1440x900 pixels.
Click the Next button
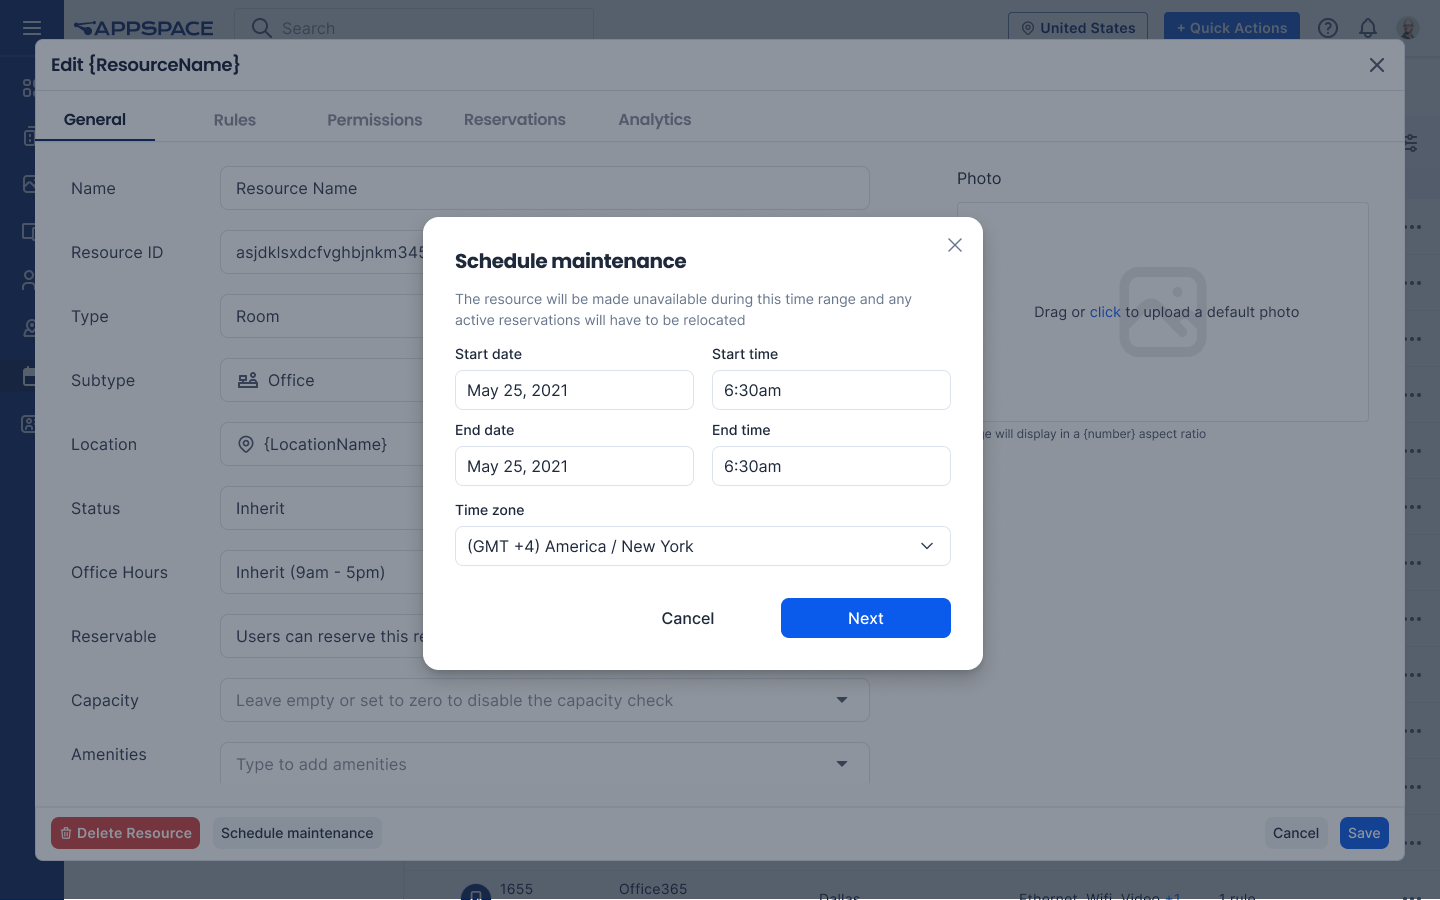(865, 618)
